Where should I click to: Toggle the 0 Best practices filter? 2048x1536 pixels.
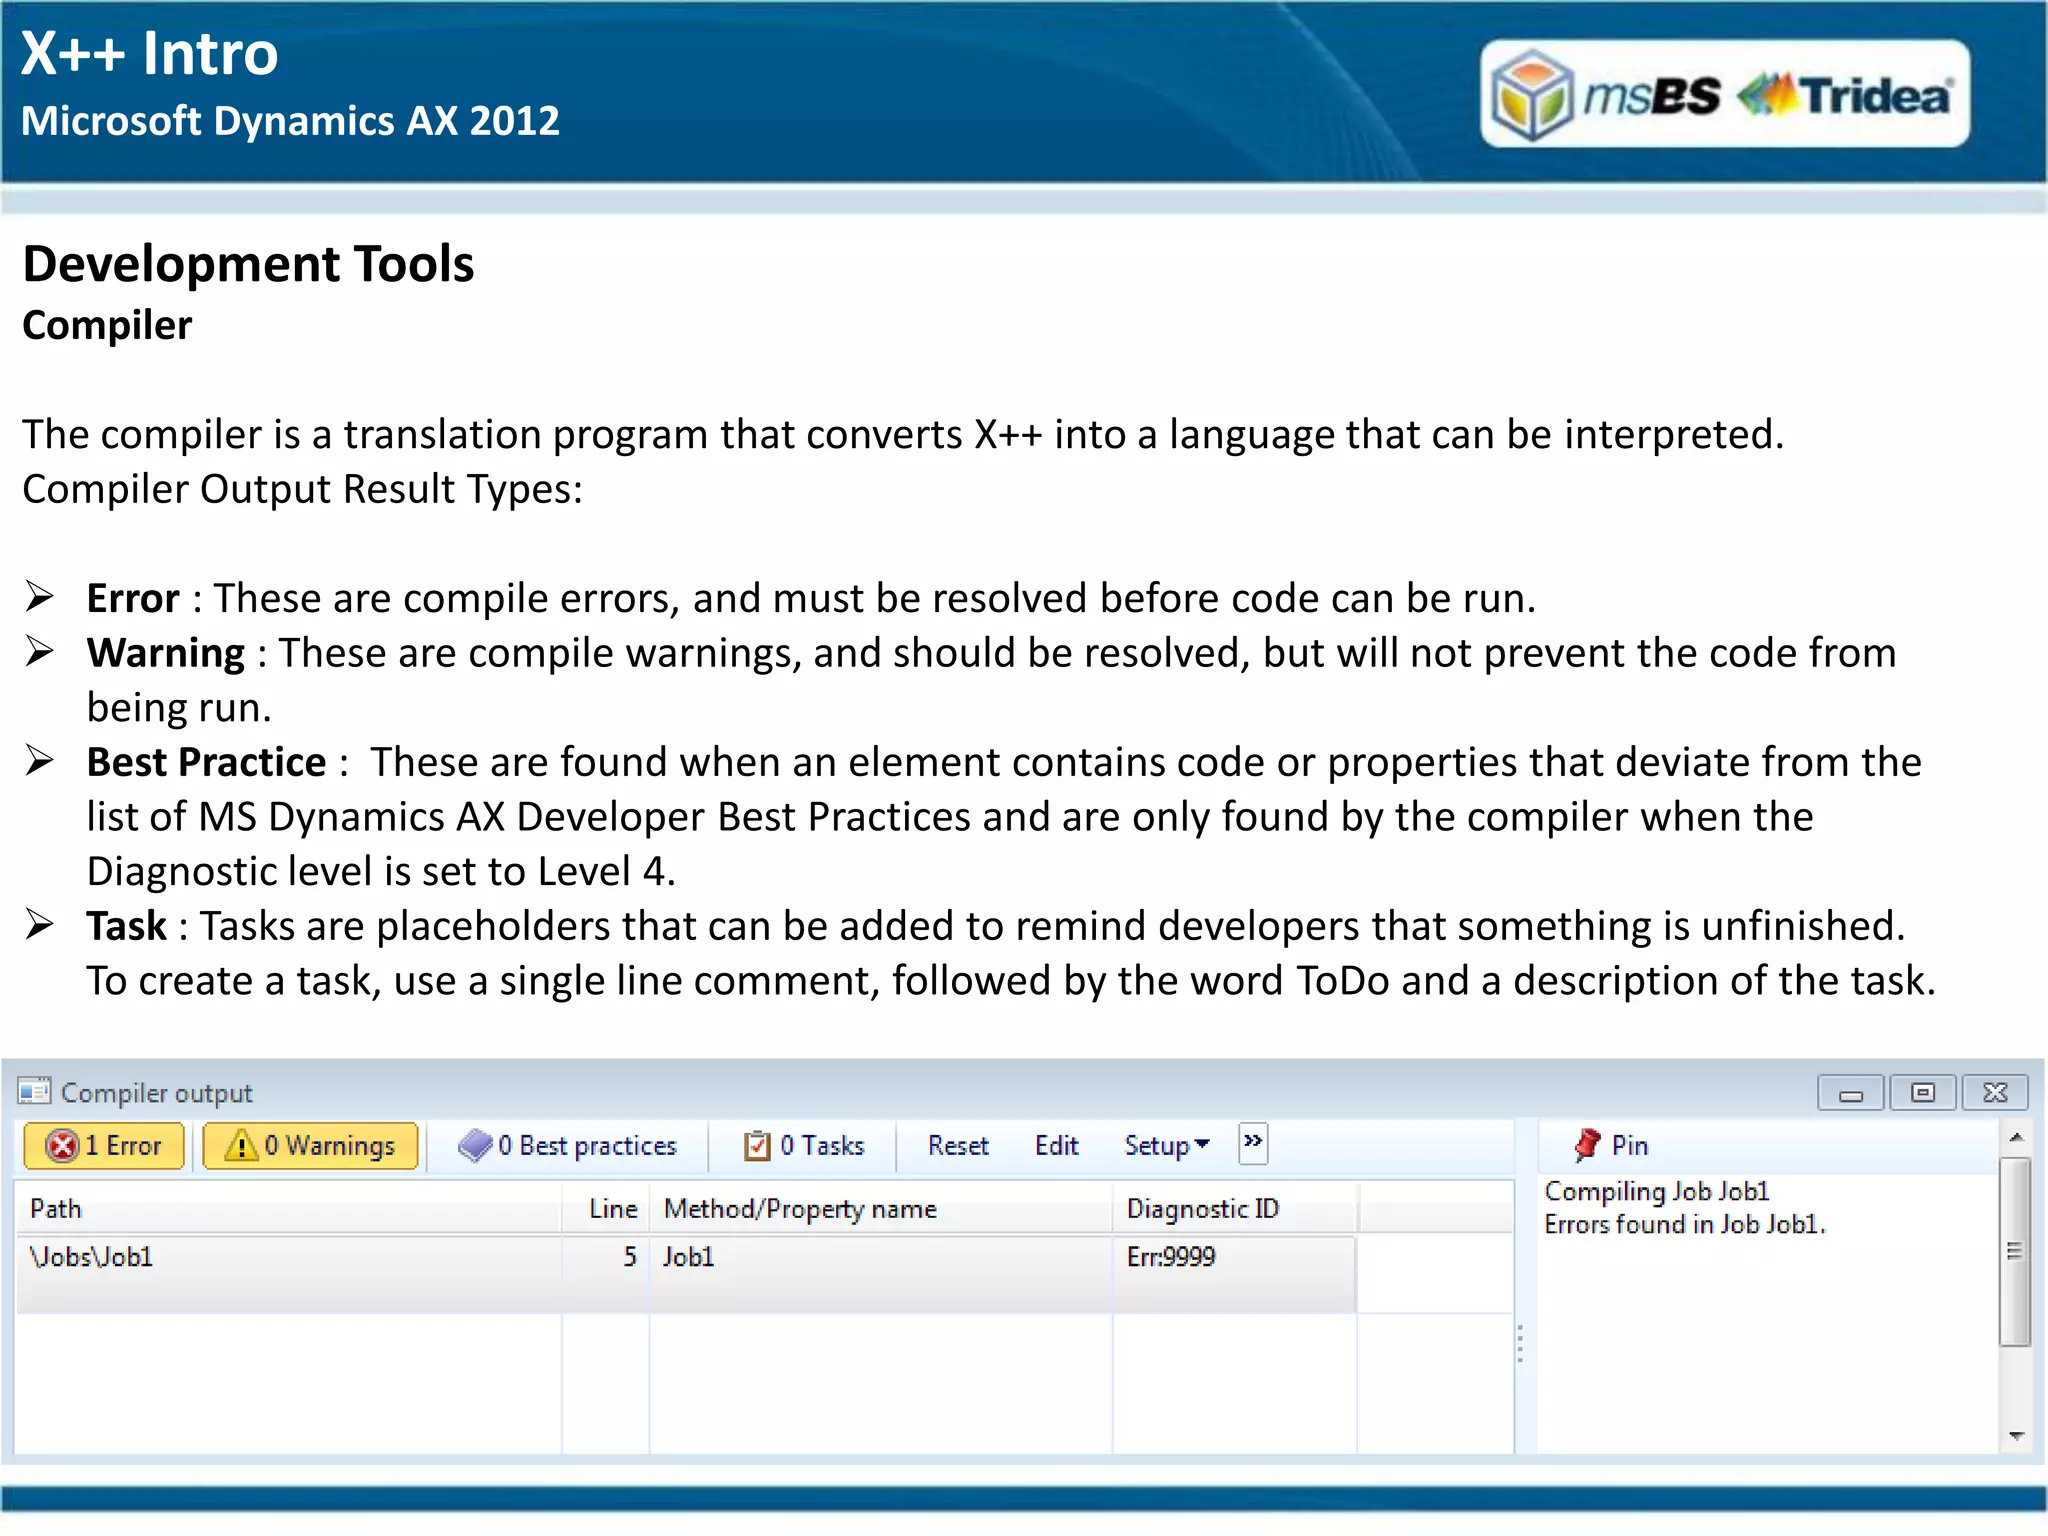[567, 1145]
